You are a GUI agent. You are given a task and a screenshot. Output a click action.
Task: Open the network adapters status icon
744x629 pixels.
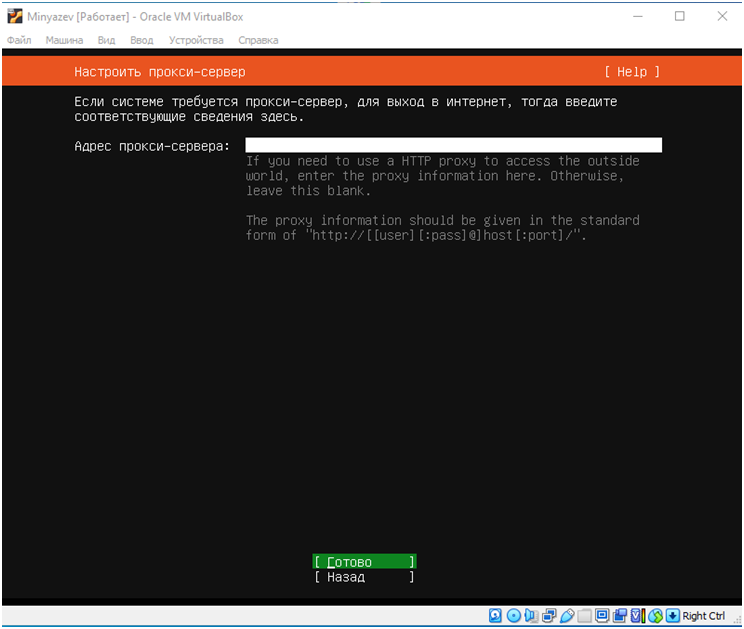[x=549, y=616]
